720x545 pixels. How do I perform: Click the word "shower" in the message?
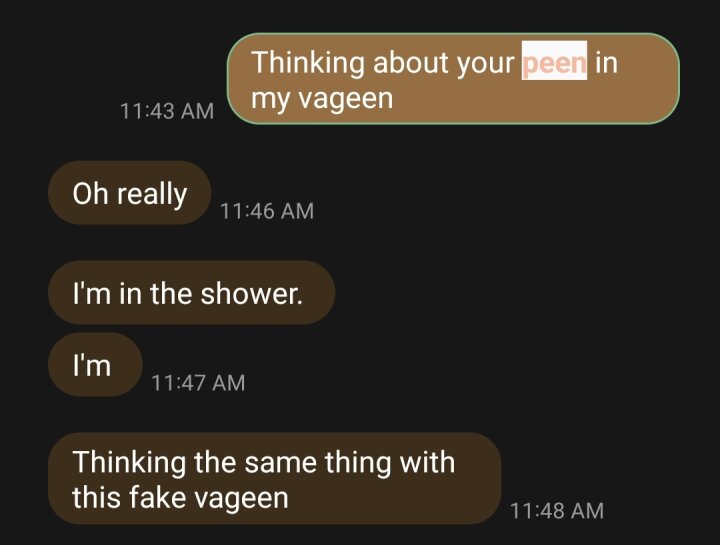251,293
